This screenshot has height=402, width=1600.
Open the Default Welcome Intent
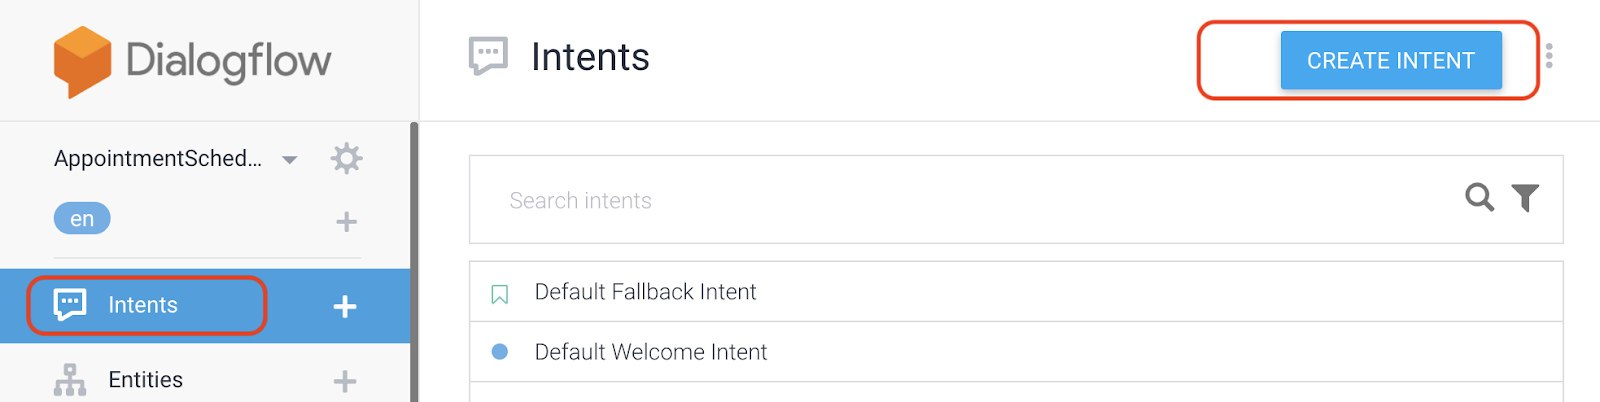click(651, 352)
